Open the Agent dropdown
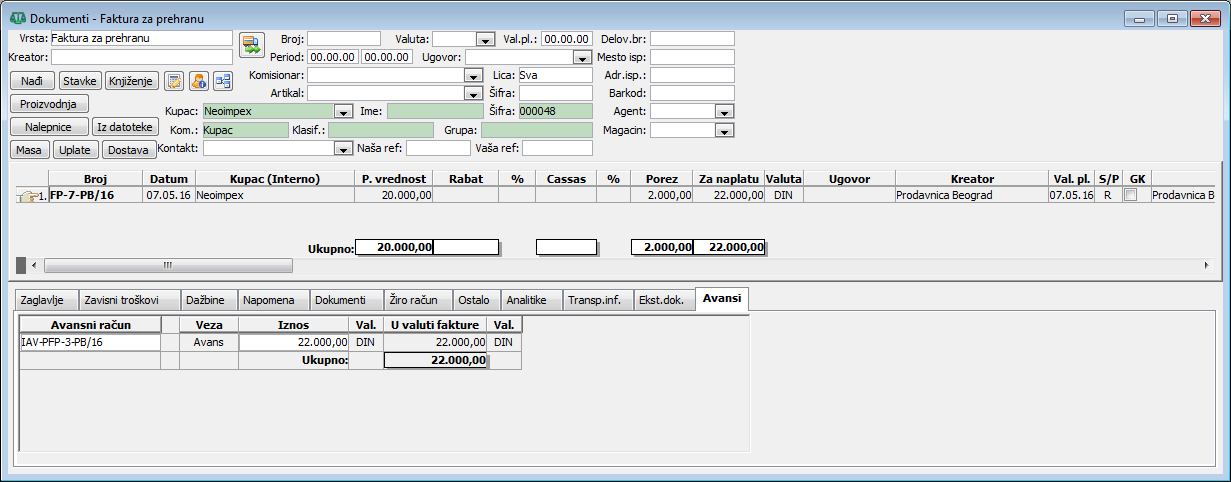The height and width of the screenshot is (482, 1231). tap(725, 111)
